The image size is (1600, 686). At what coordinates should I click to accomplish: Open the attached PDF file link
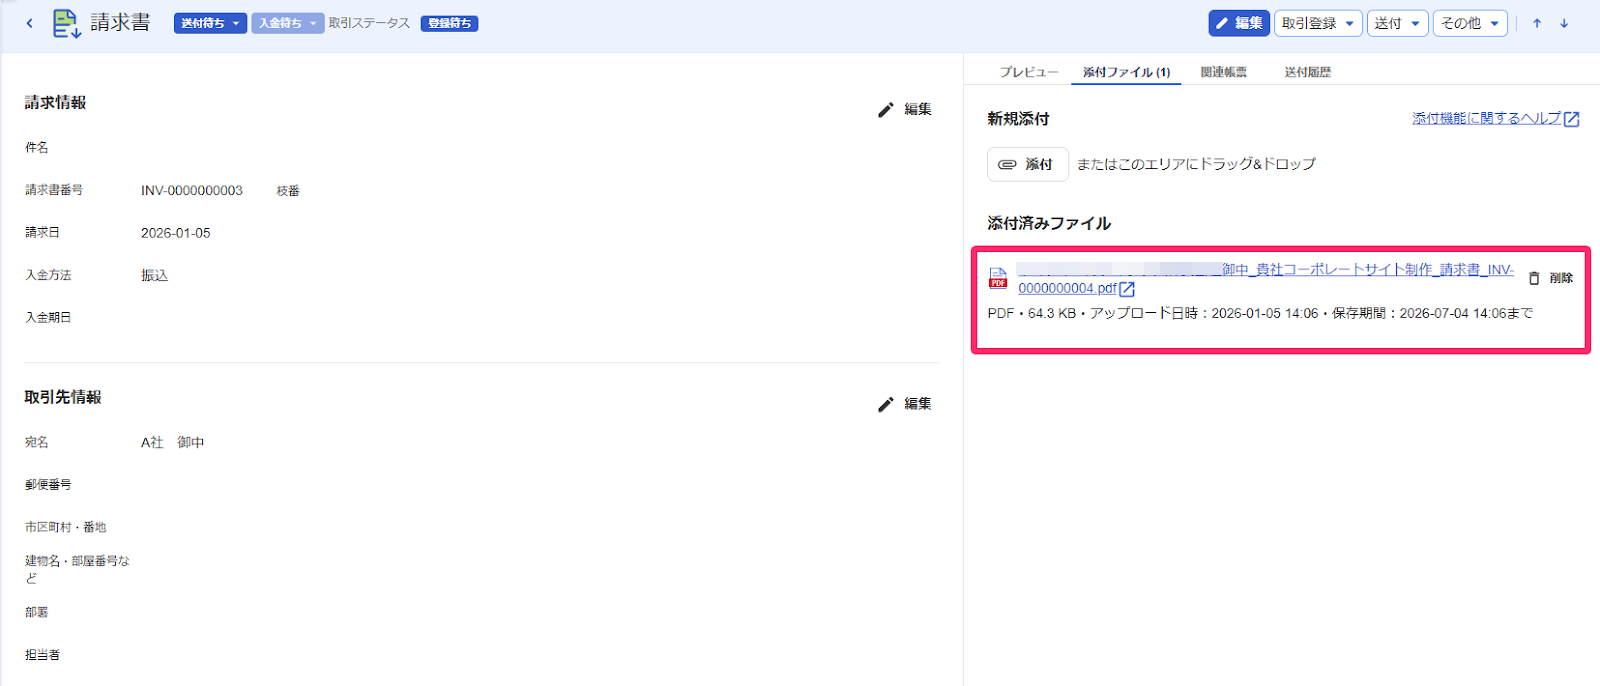coord(1265,279)
